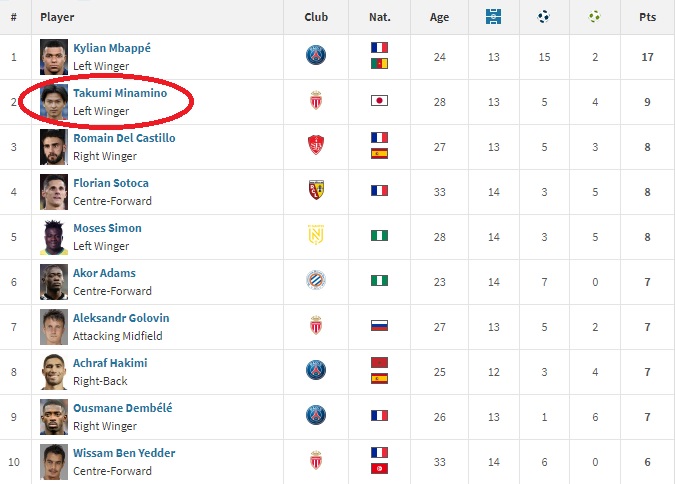Click Stade Brestois crest for Romain Del Castillo

[x=316, y=145]
